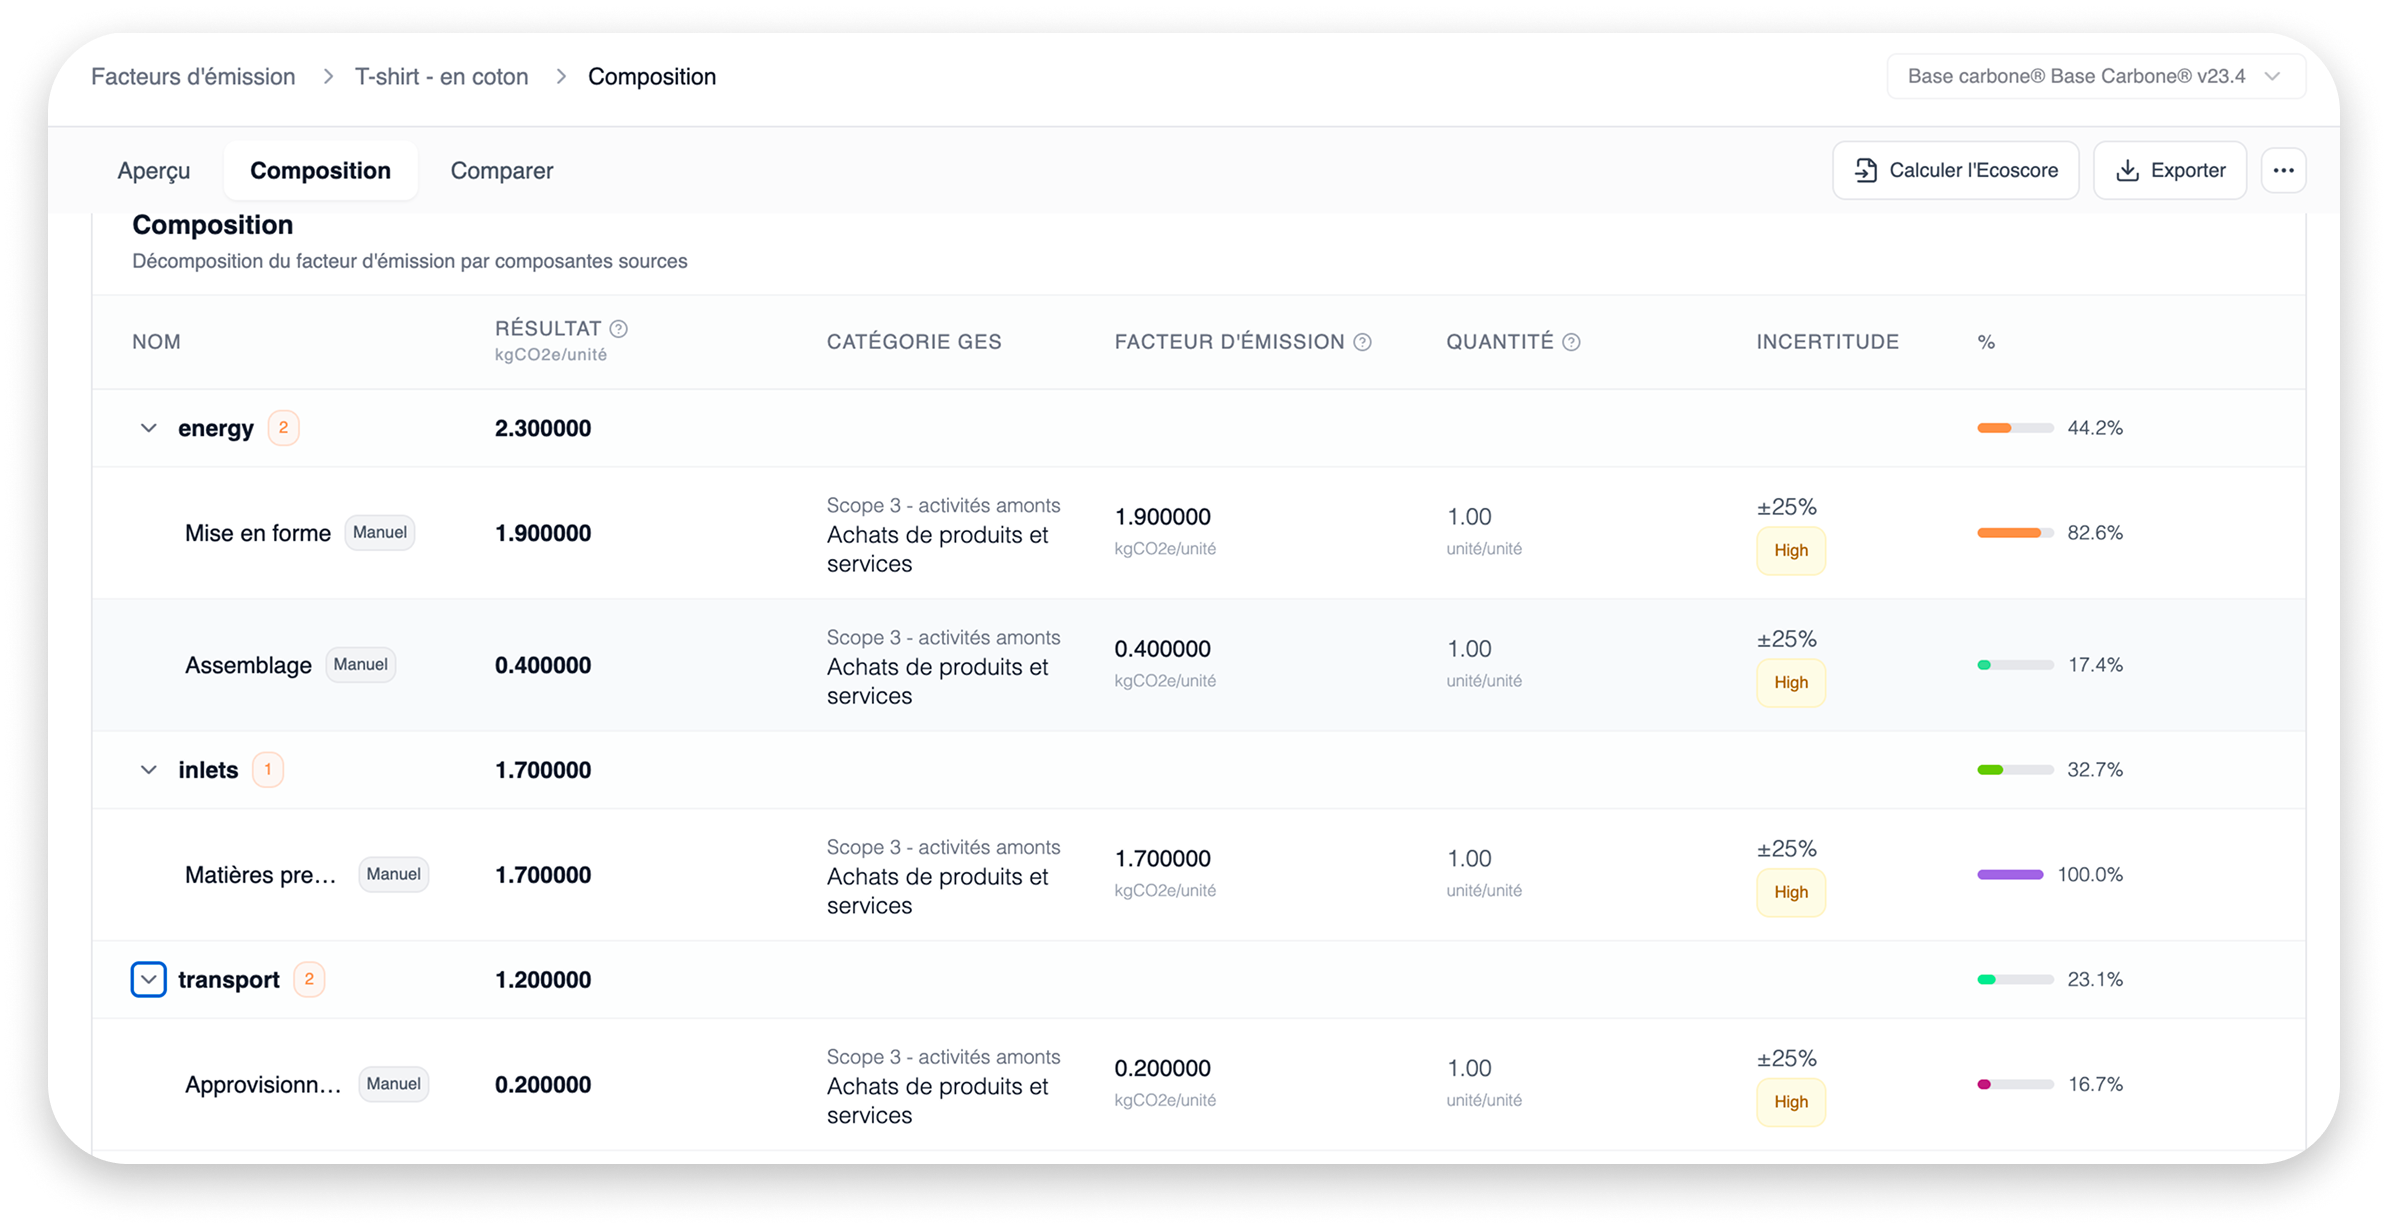The height and width of the screenshot is (1228, 2388).
Task: Switch to the Comparer tab
Action: [501, 171]
